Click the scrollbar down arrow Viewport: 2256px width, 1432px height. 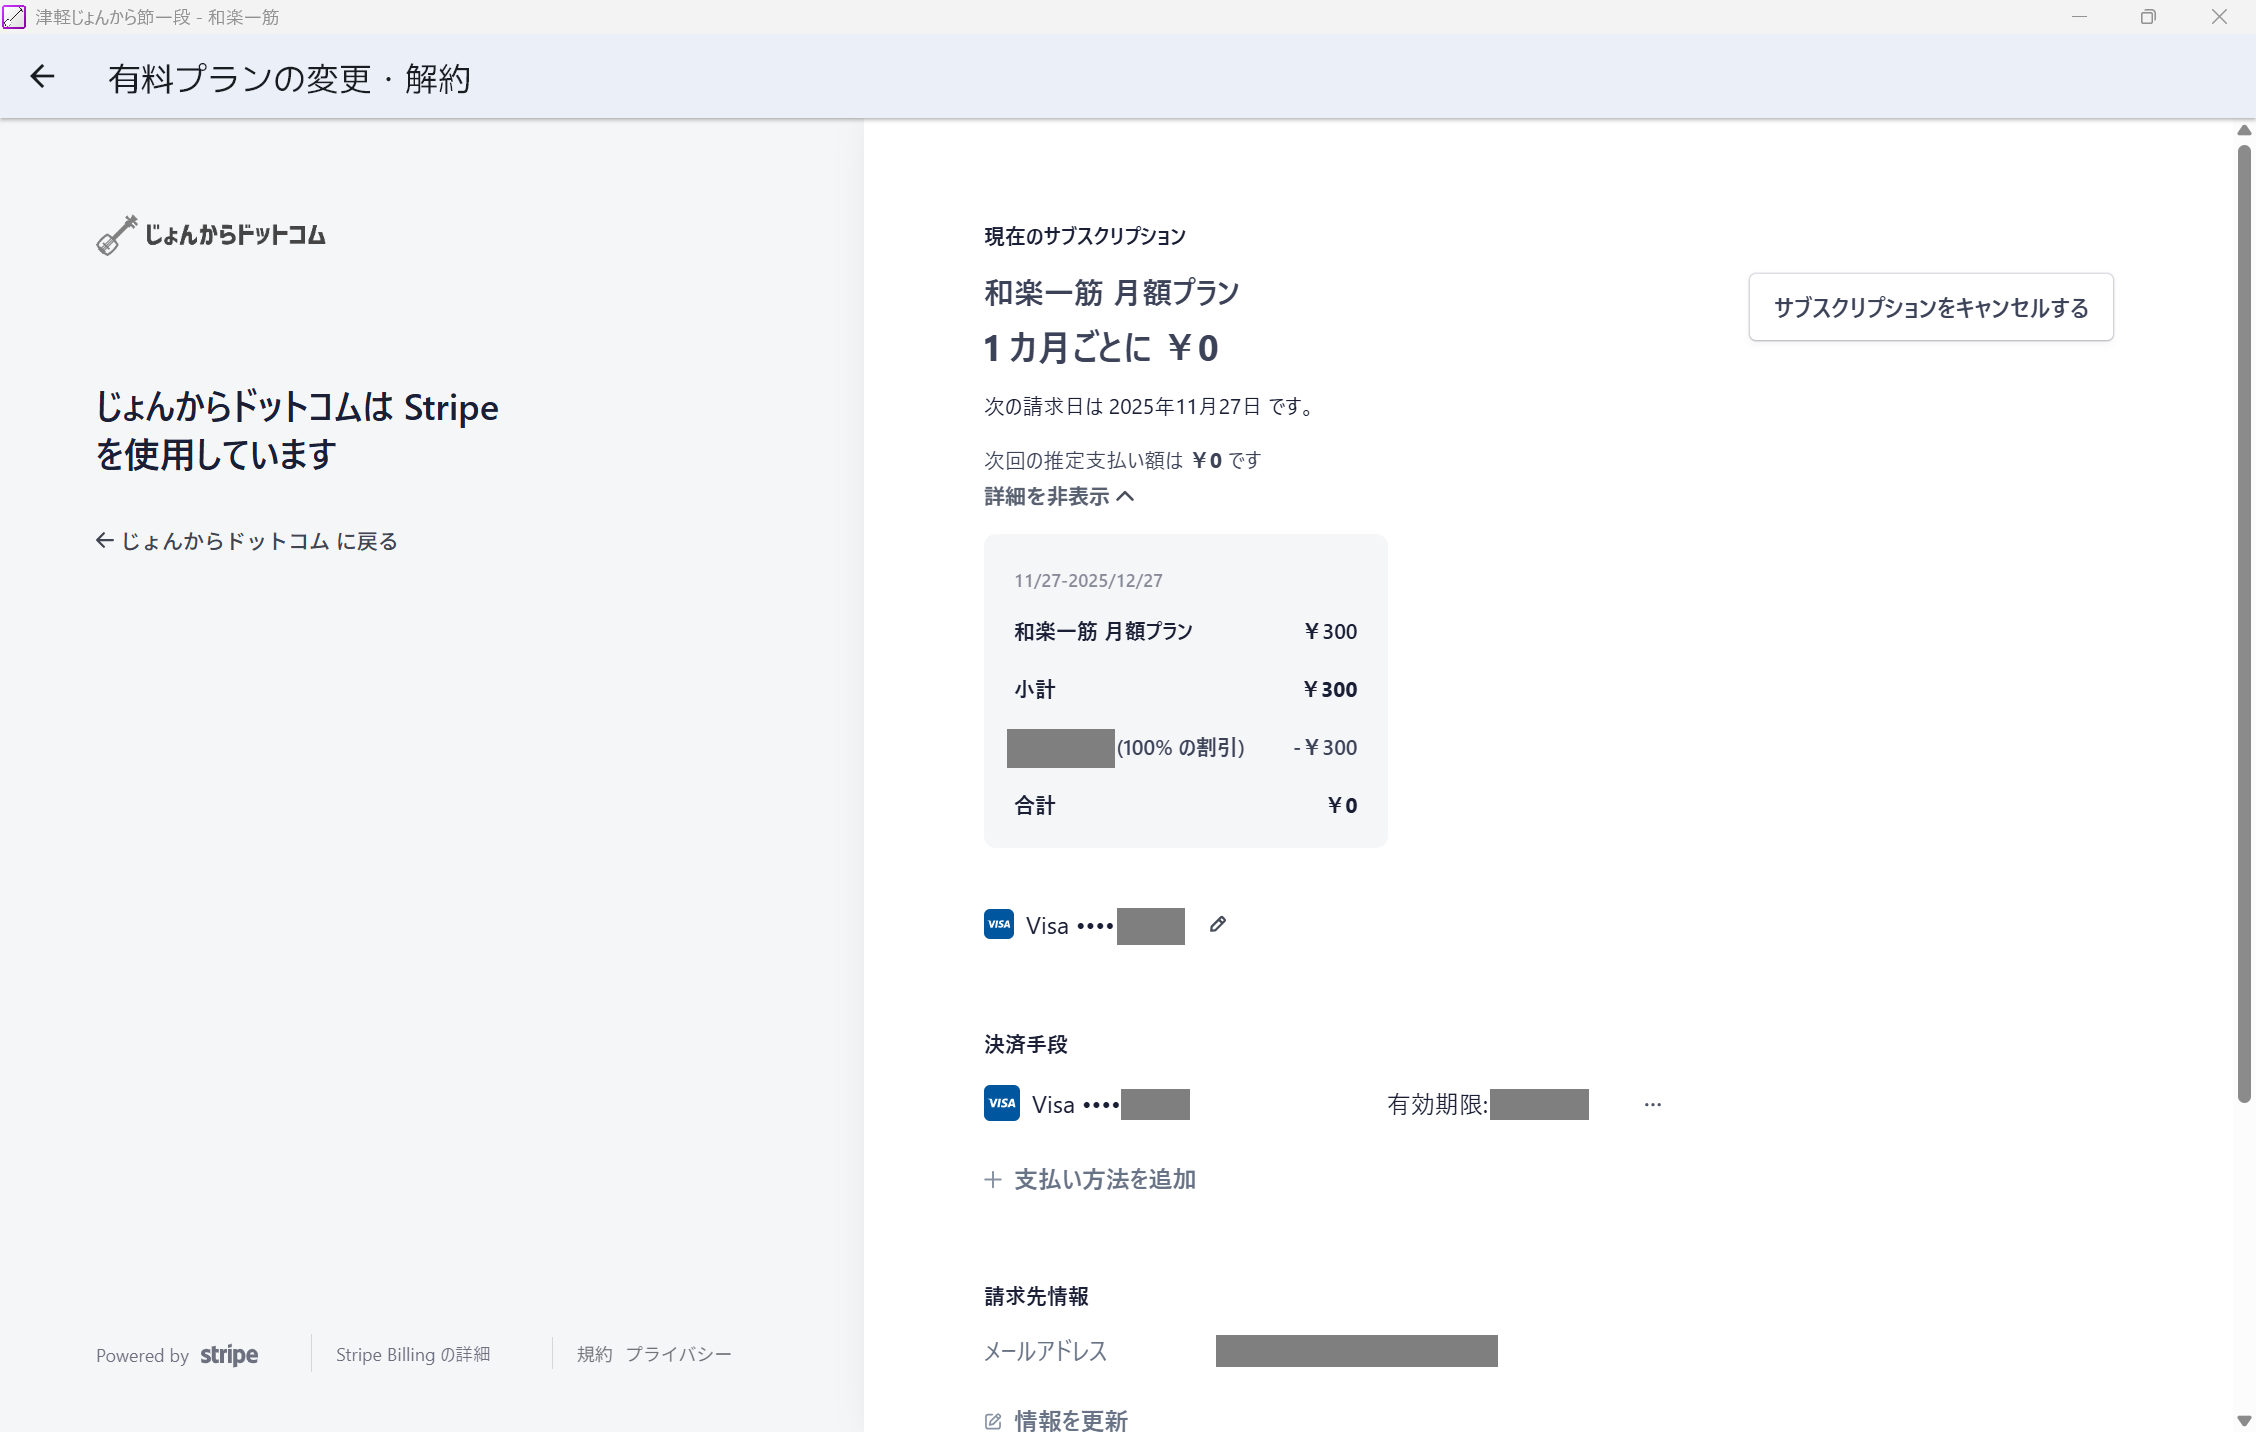click(2244, 1420)
